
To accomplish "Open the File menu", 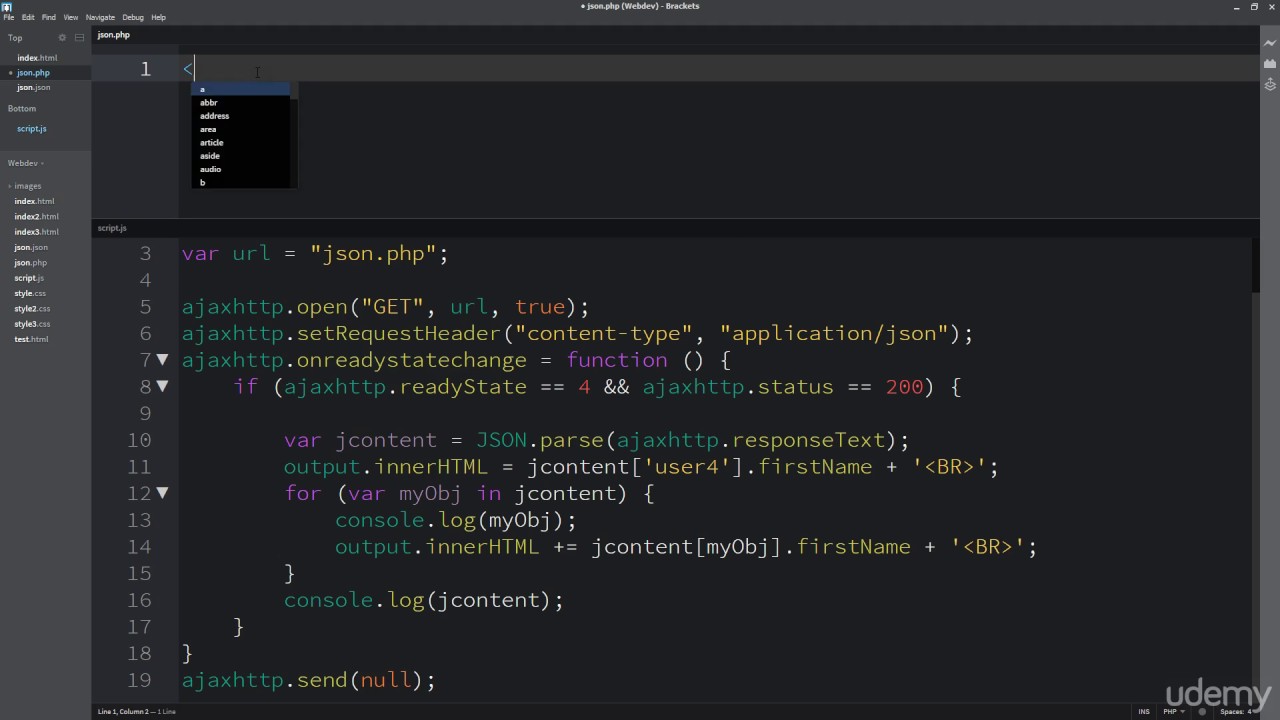I will click(9, 17).
